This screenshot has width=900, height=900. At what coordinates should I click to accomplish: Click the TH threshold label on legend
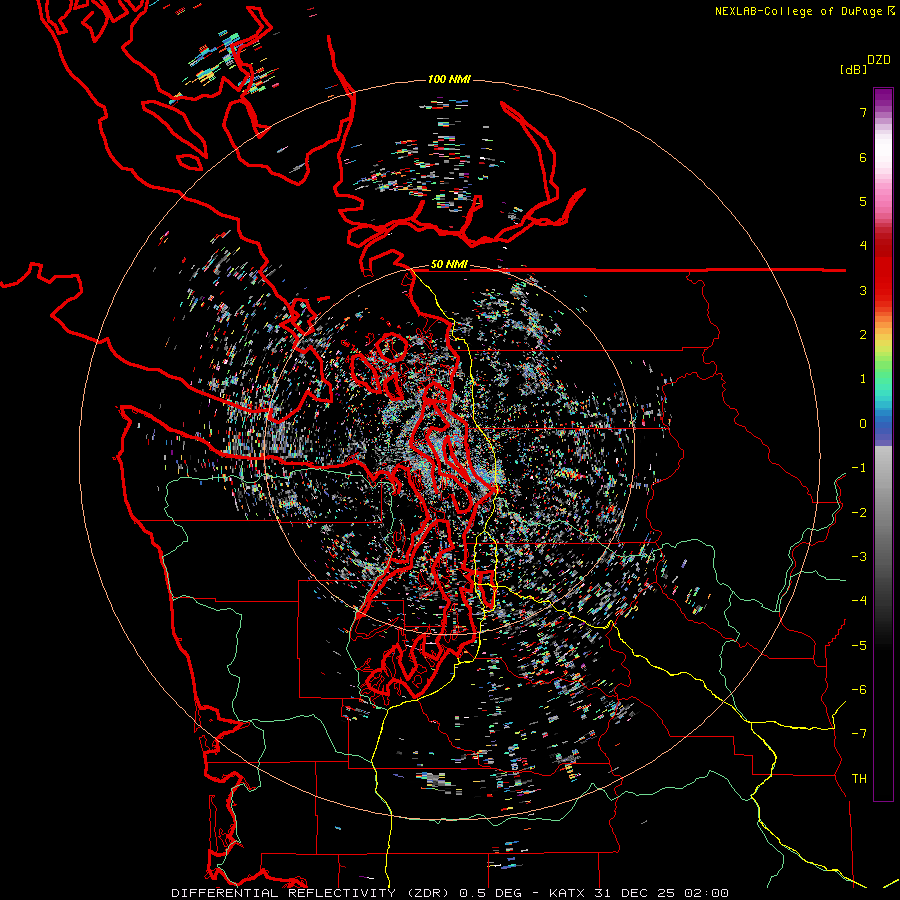pos(859,779)
